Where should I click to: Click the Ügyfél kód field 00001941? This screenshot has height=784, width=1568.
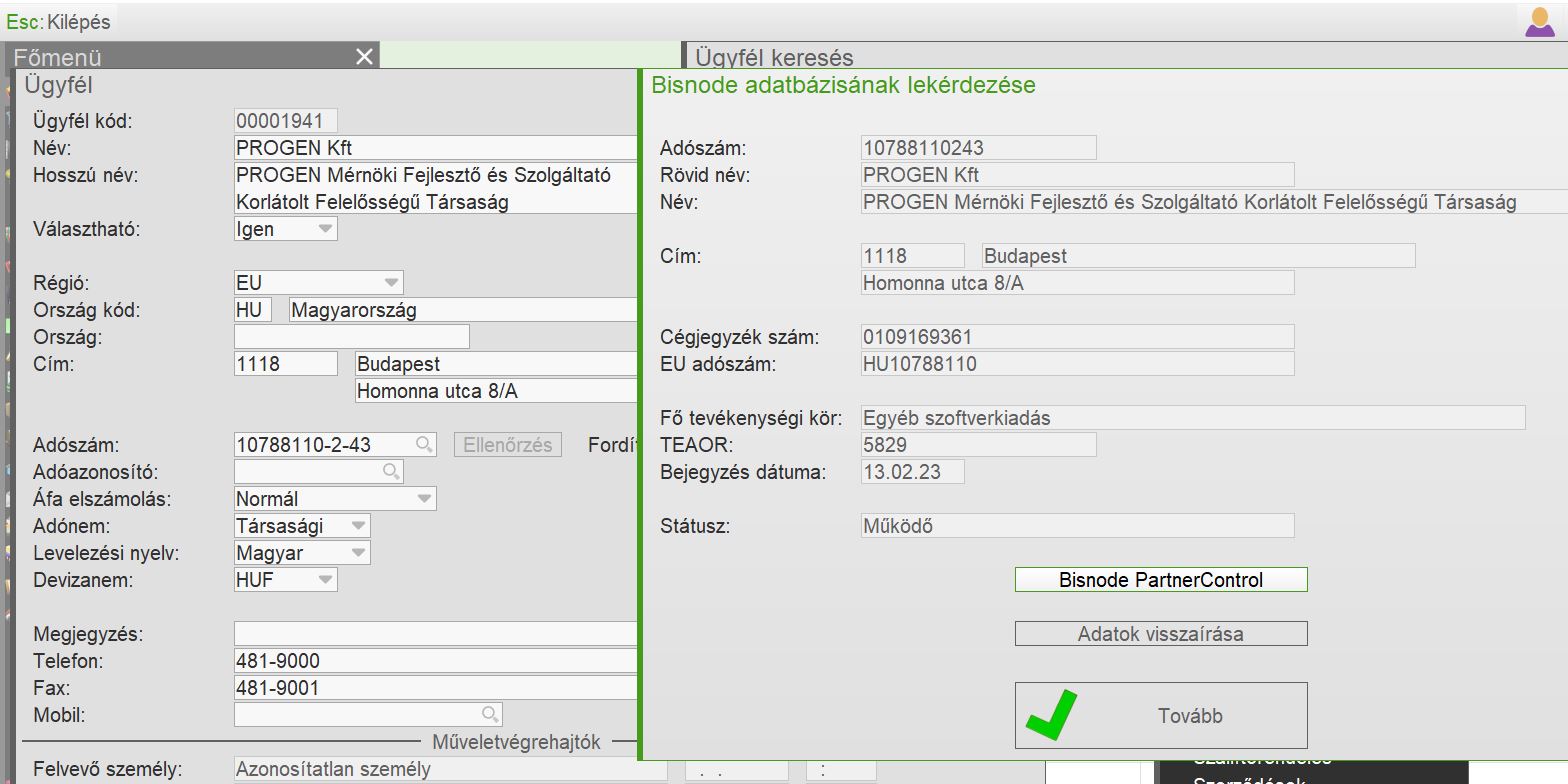tap(286, 121)
